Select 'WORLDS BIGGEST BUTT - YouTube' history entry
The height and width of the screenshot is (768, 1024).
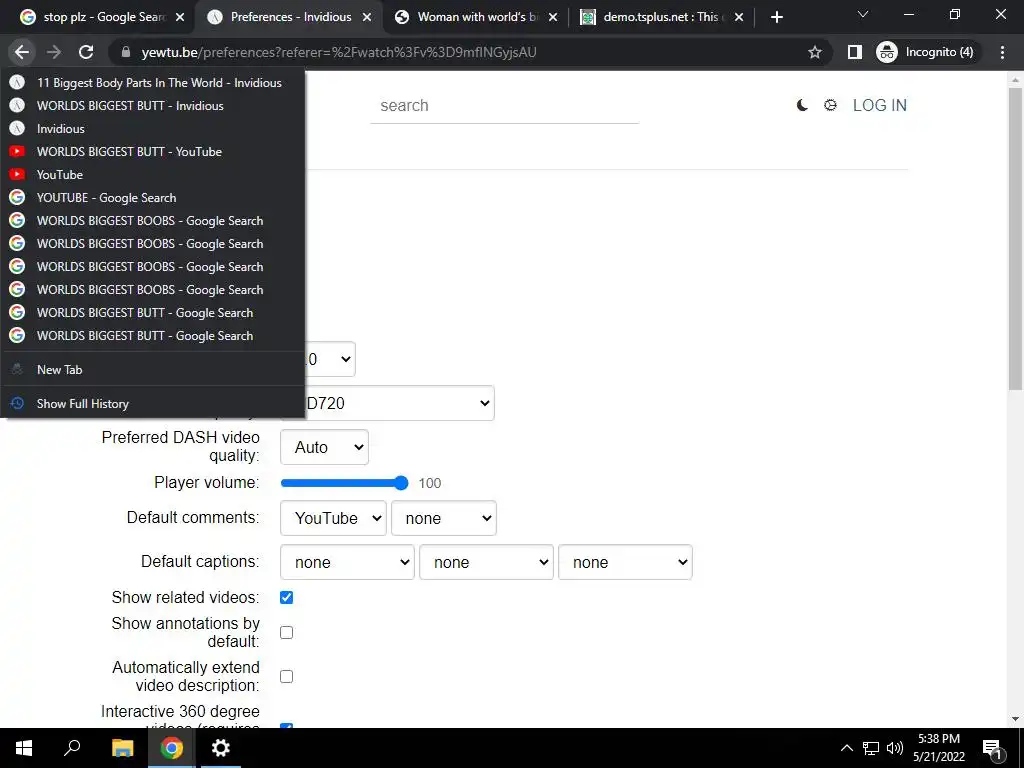[x=153, y=152]
